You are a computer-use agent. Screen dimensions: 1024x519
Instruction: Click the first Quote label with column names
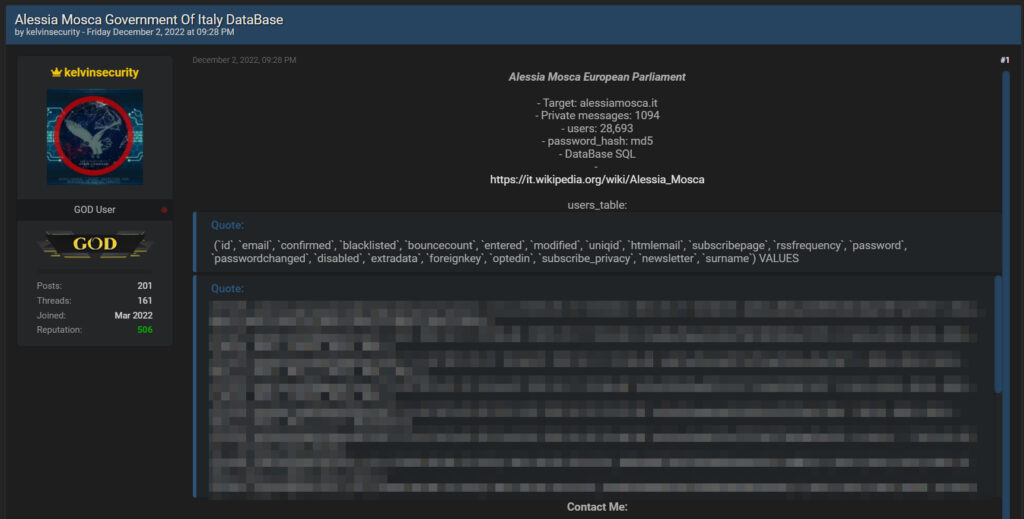pos(227,225)
